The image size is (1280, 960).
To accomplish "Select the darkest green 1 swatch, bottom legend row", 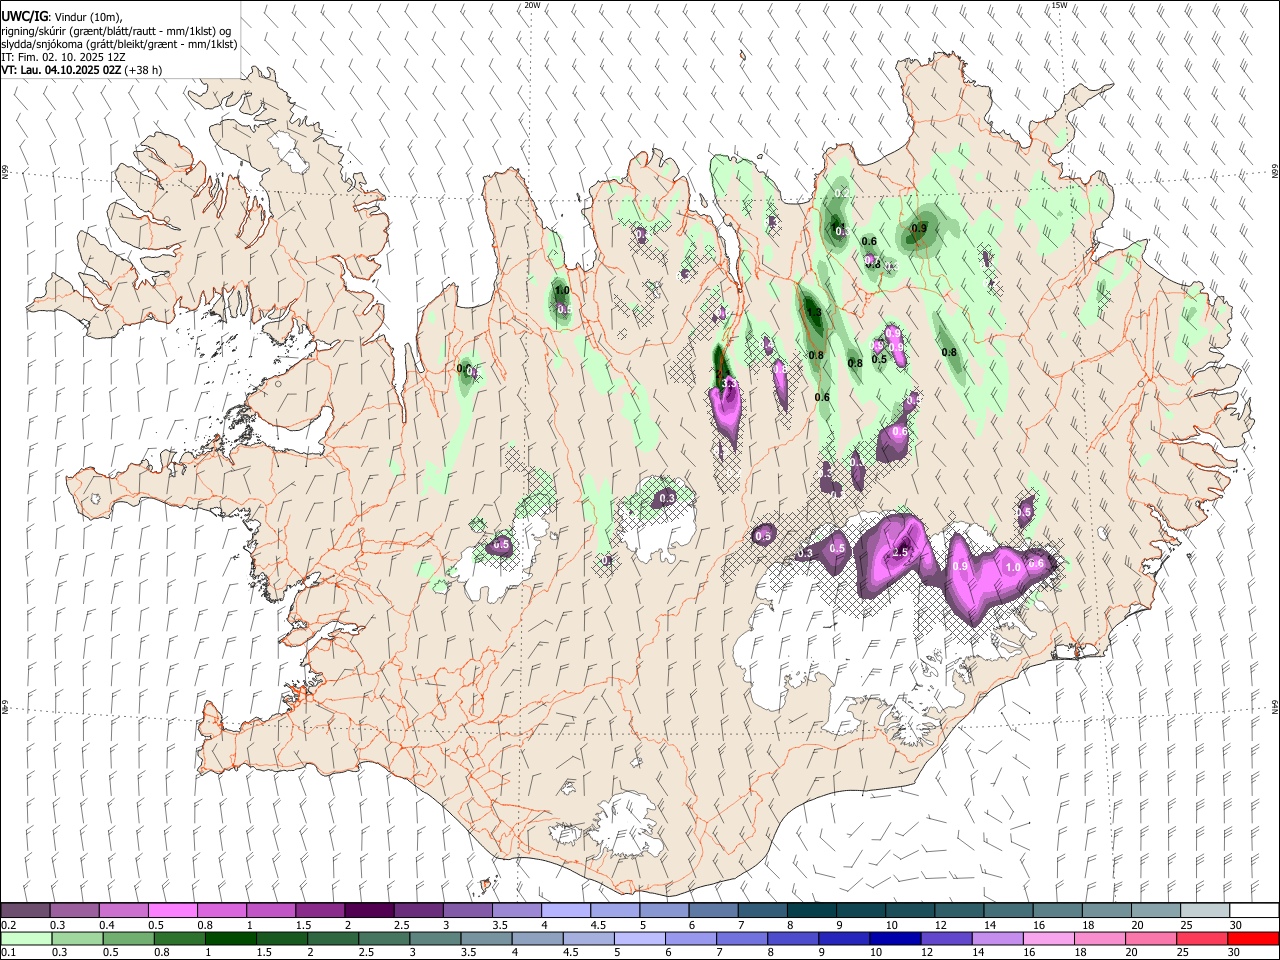I will 230,939.
